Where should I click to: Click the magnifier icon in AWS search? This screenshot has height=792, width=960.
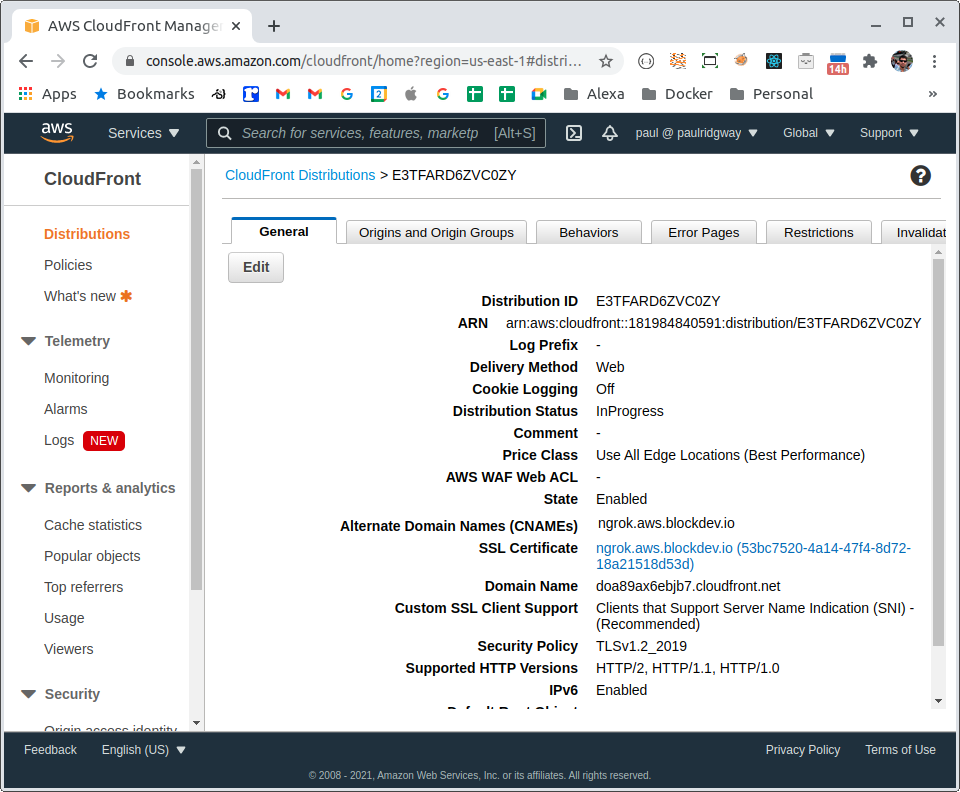coord(225,133)
